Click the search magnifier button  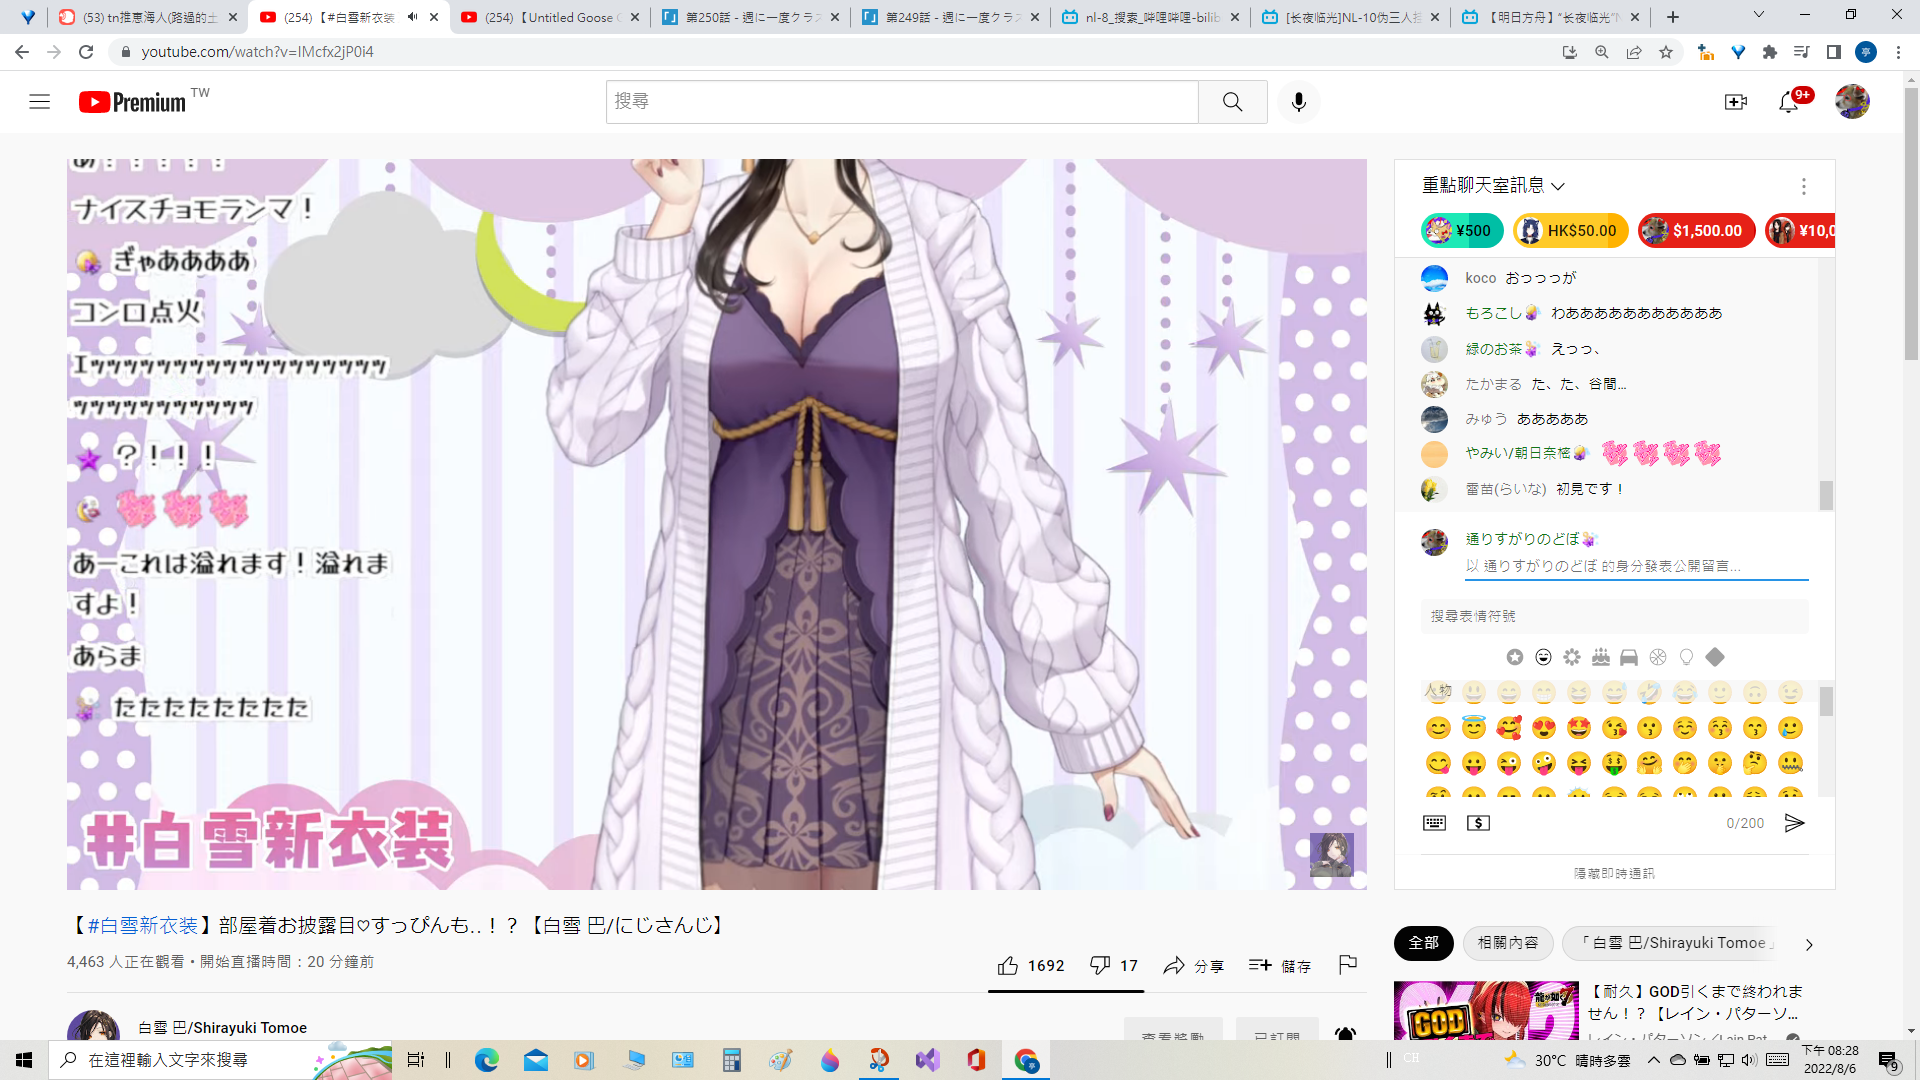click(1232, 101)
